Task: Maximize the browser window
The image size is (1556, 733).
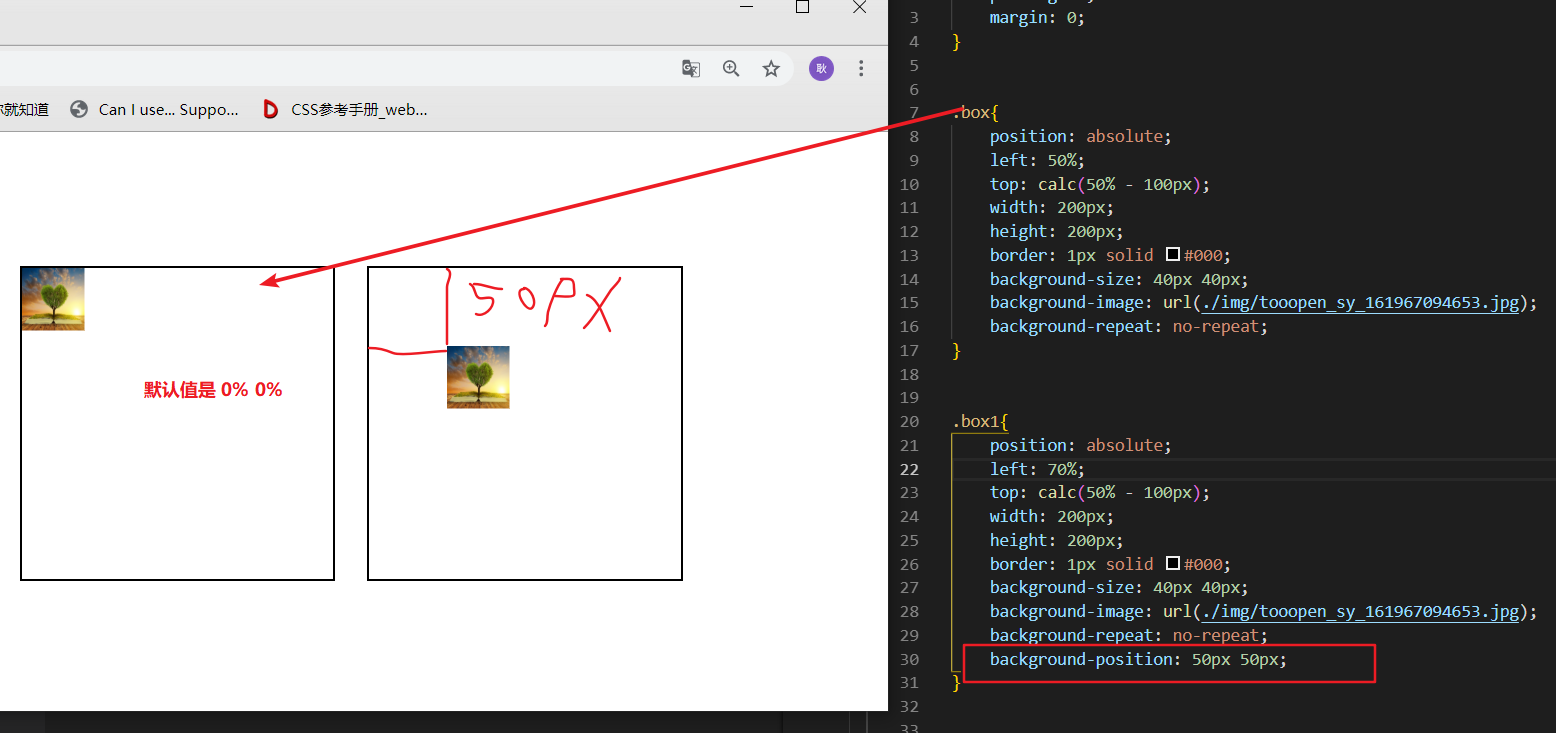Action: click(802, 7)
